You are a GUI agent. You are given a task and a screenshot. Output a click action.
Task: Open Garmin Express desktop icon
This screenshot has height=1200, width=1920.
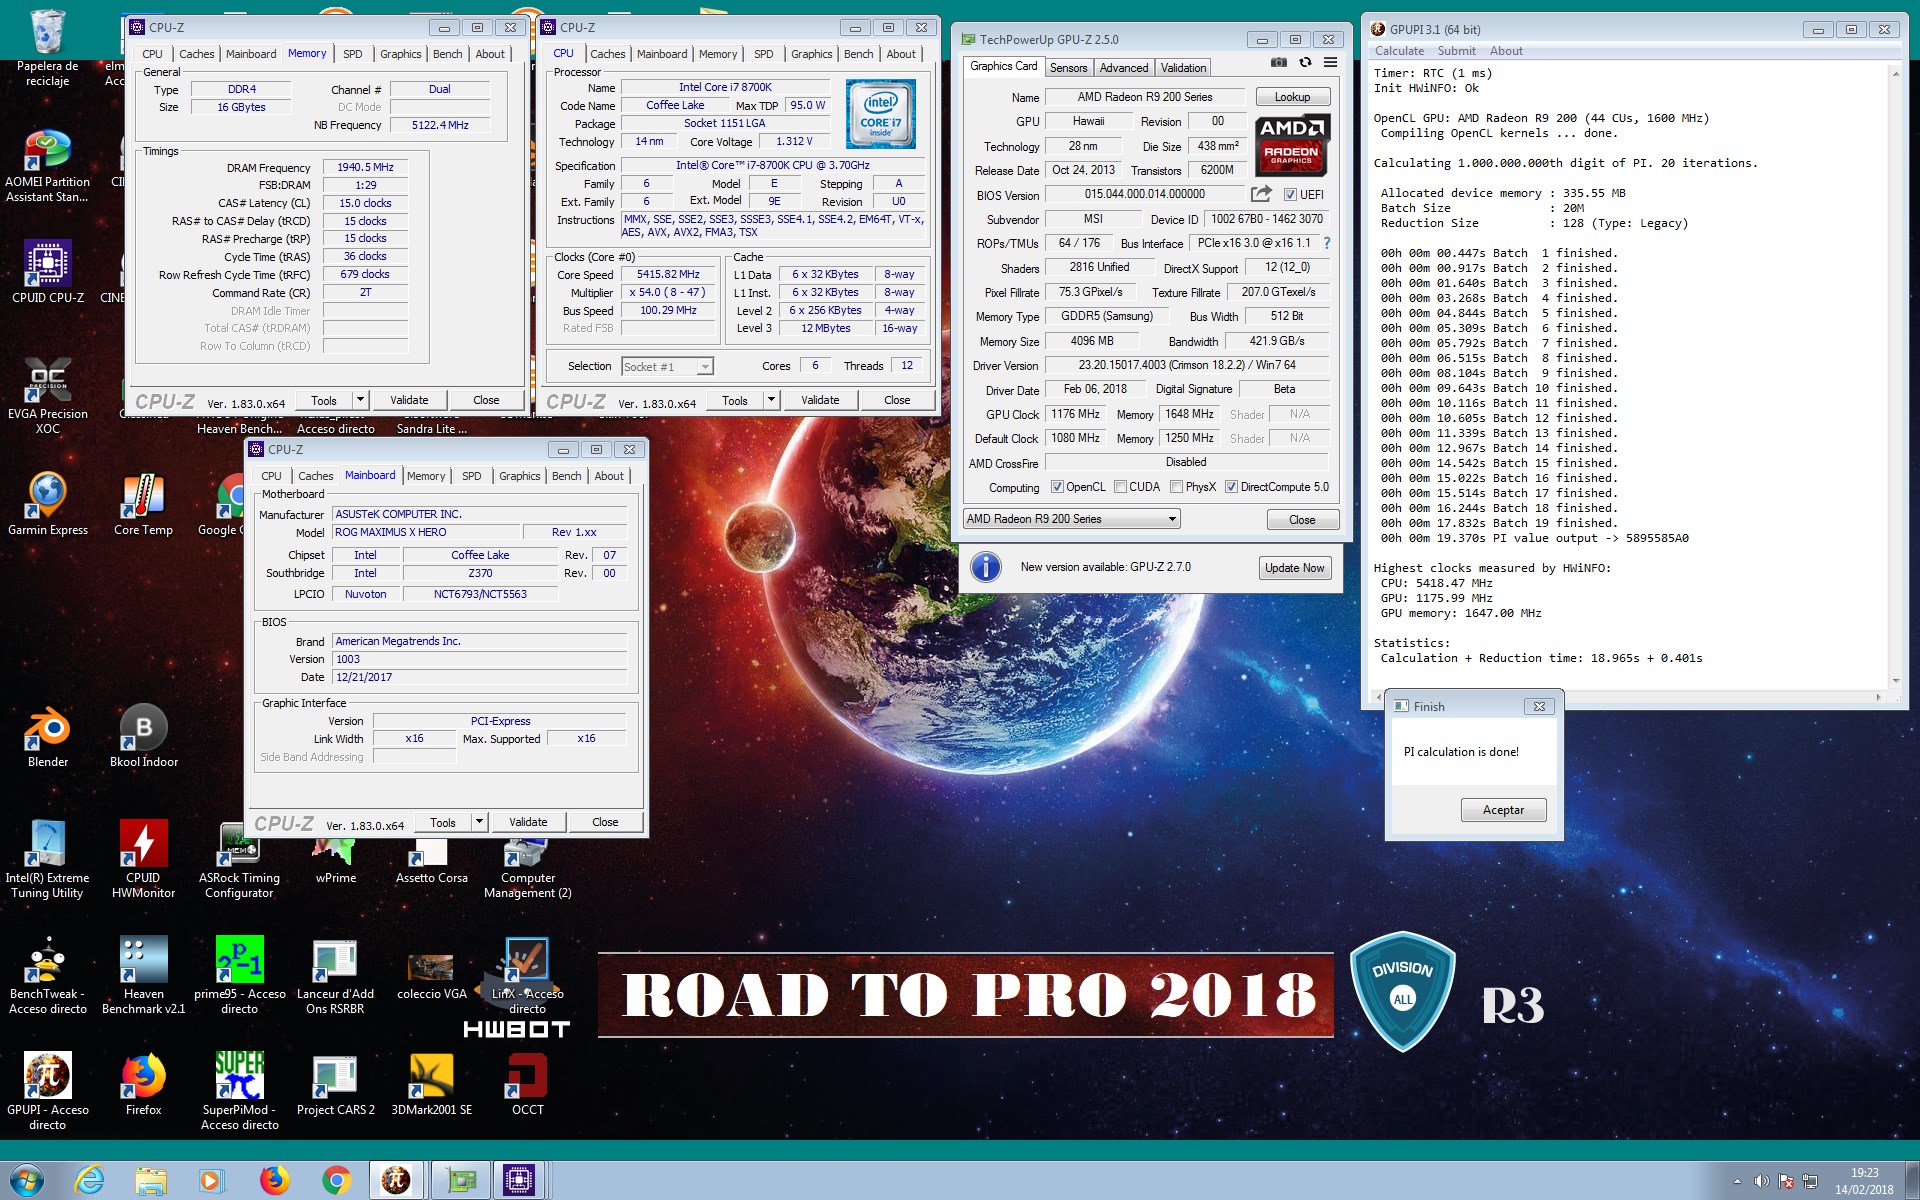coord(47,504)
